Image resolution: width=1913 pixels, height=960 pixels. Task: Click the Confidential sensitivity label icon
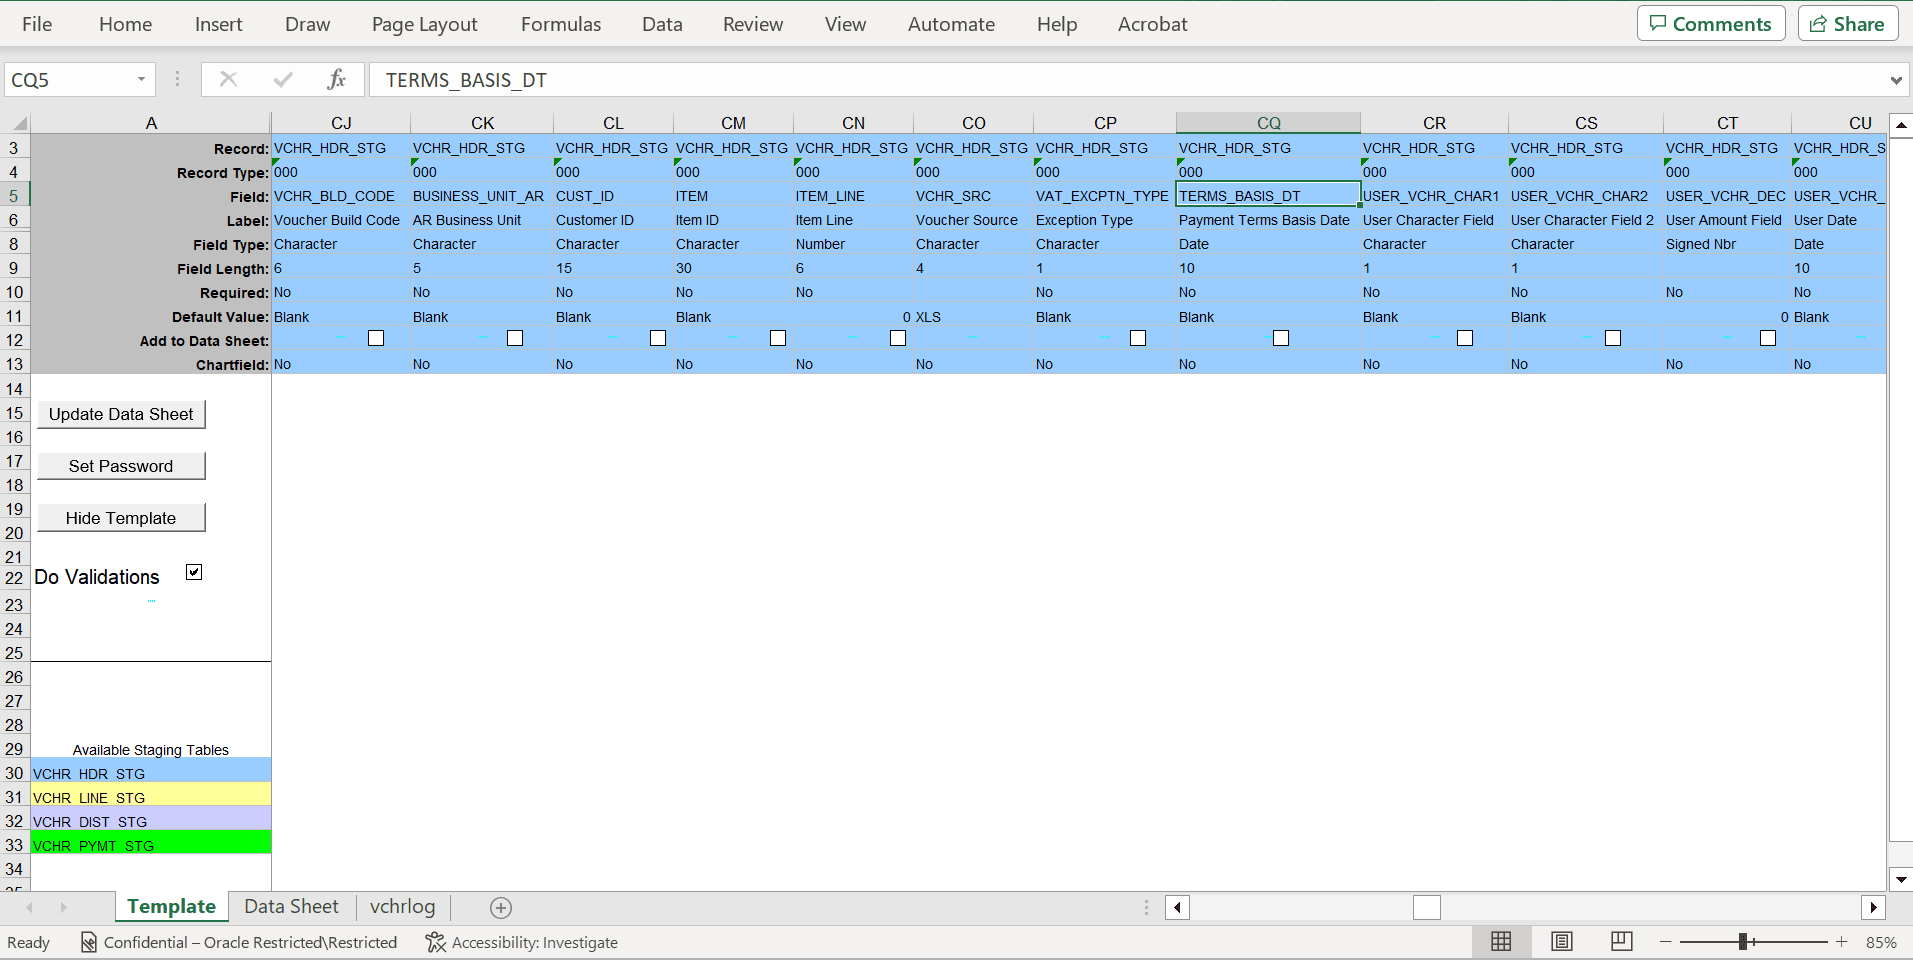(x=87, y=941)
